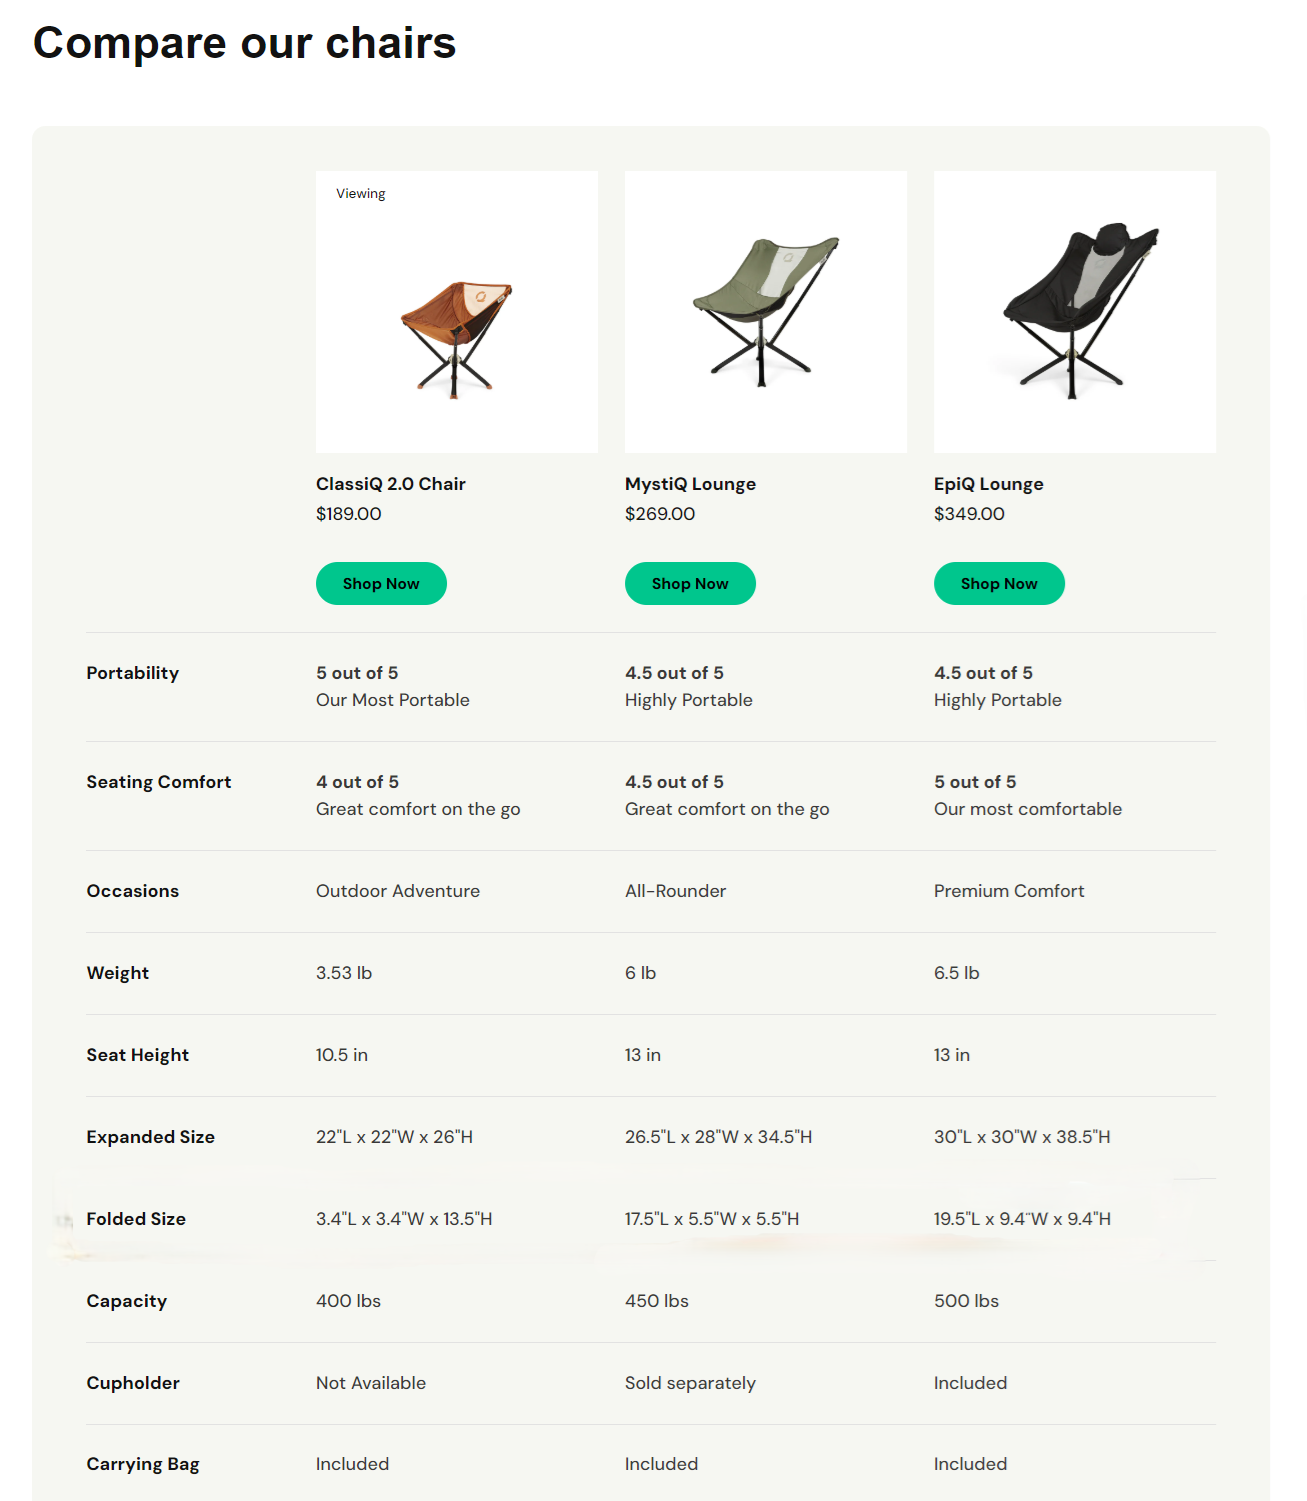Click the $189.00 price text
This screenshot has width=1307, height=1501.
coord(348,514)
